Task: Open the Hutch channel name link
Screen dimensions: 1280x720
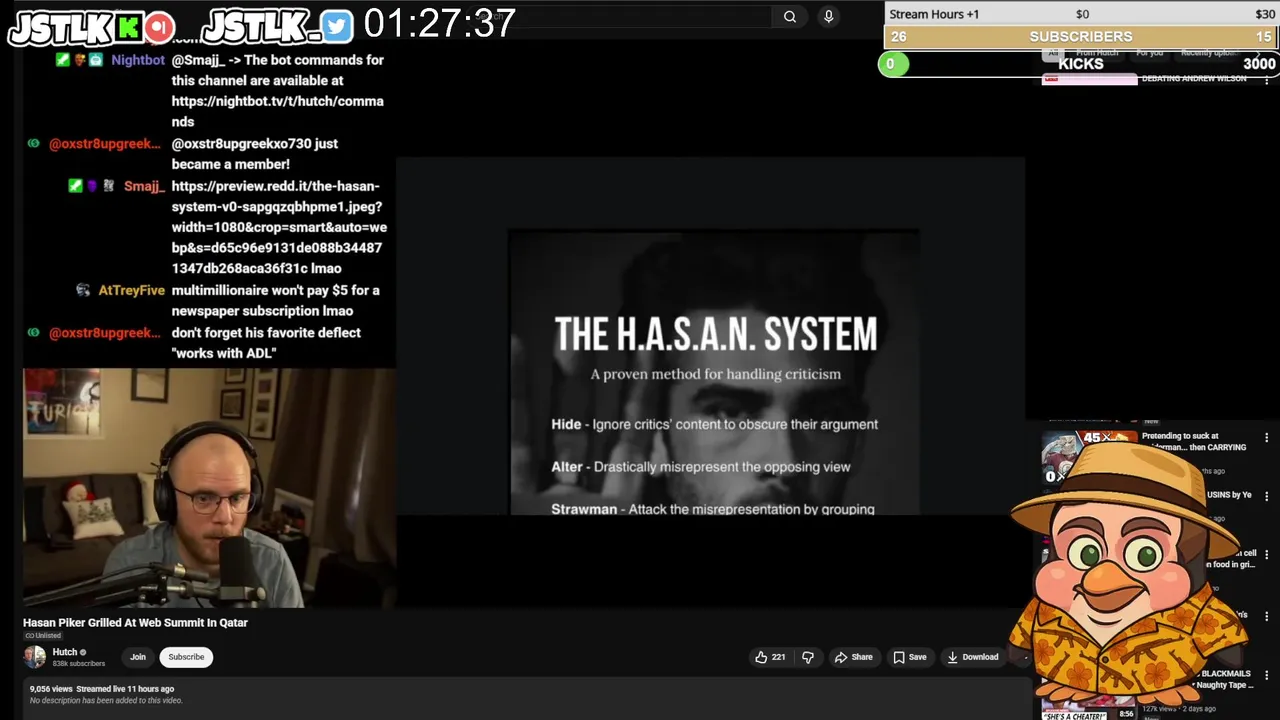Action: tap(64, 652)
